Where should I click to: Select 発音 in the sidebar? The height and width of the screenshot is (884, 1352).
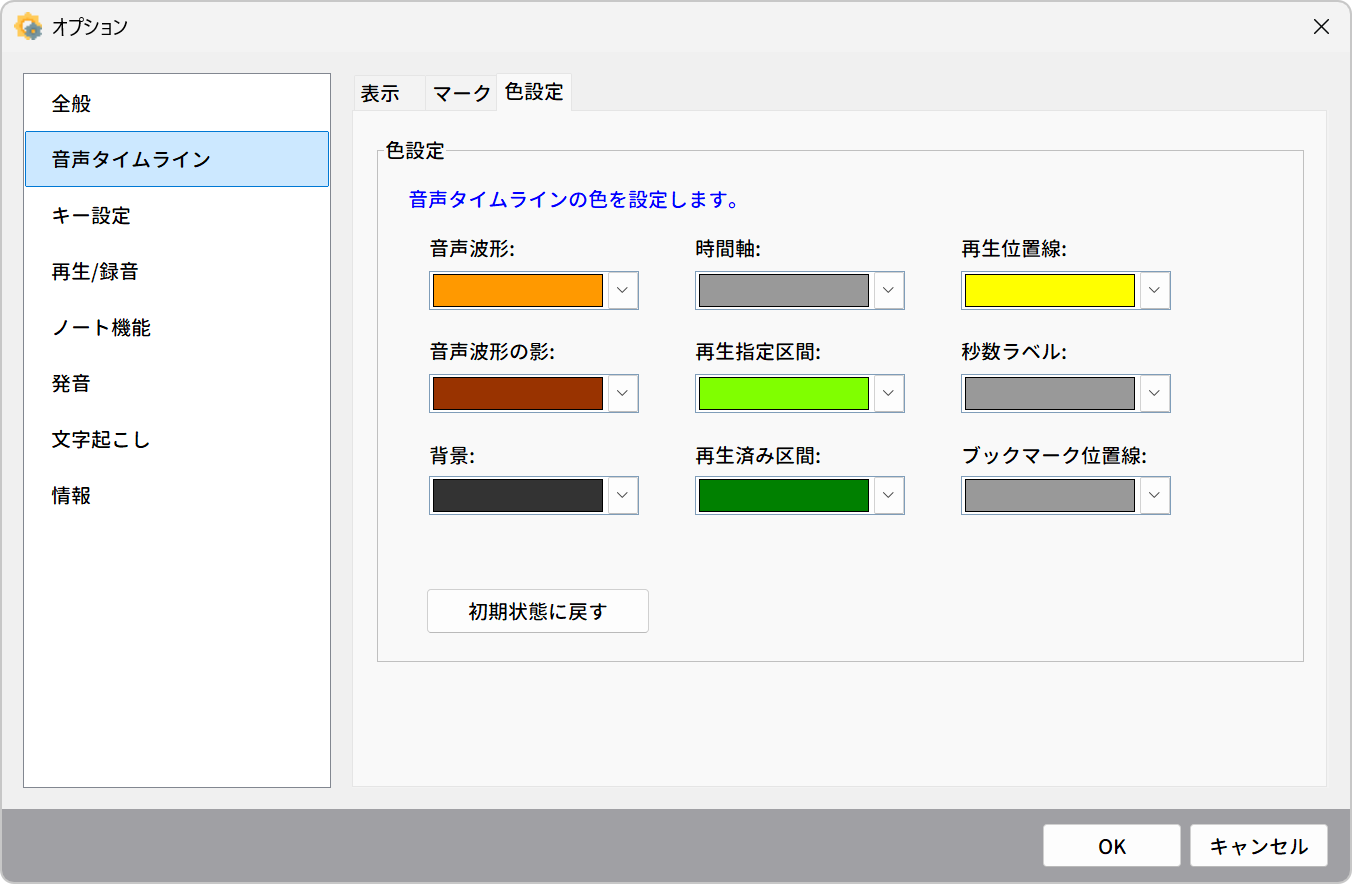tap(177, 383)
